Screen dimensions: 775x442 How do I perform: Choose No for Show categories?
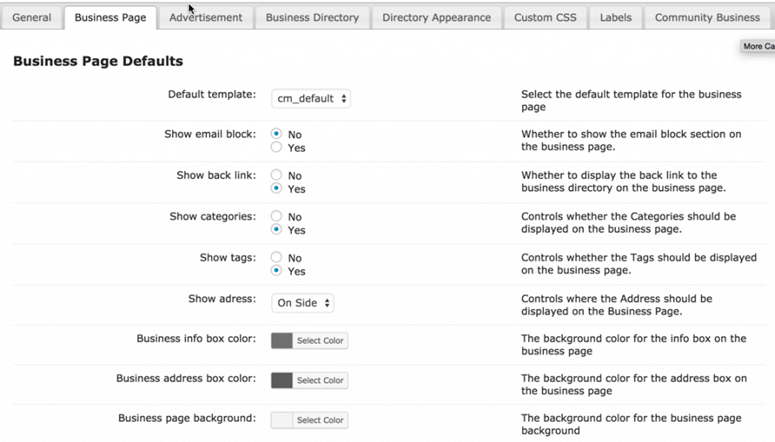277,216
